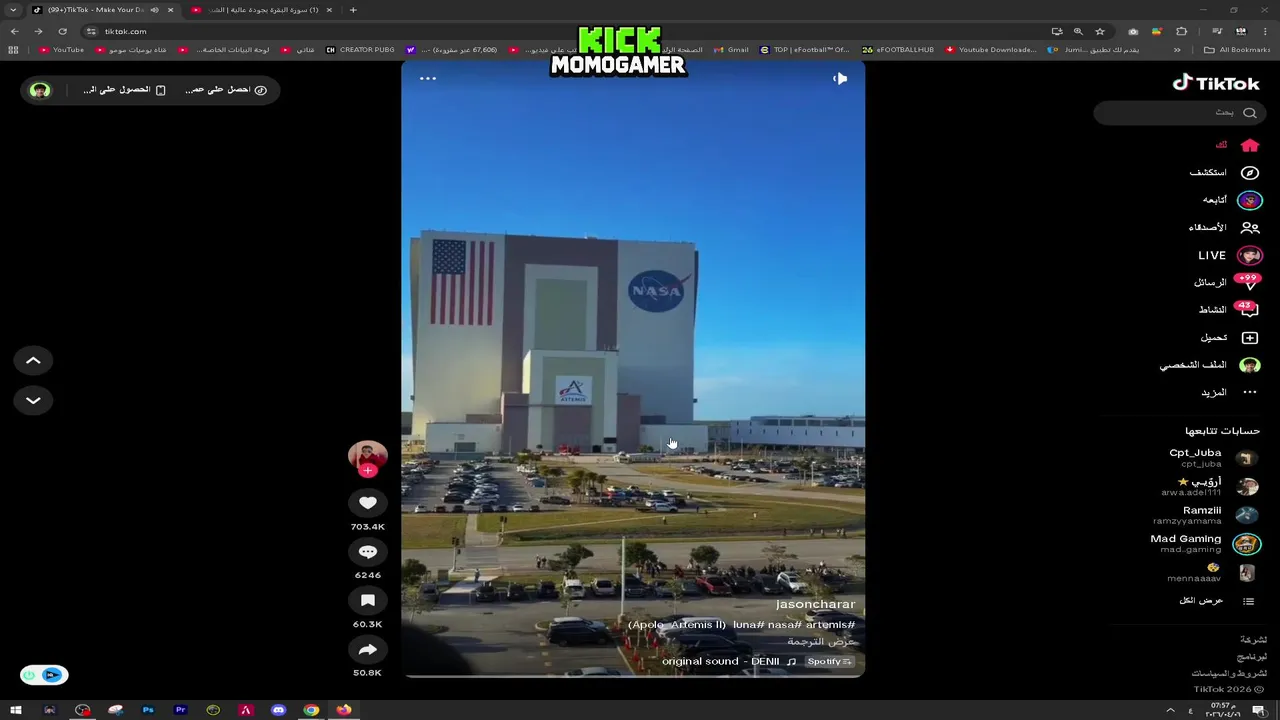Open the Cpt_Juba followed account

click(1213, 457)
